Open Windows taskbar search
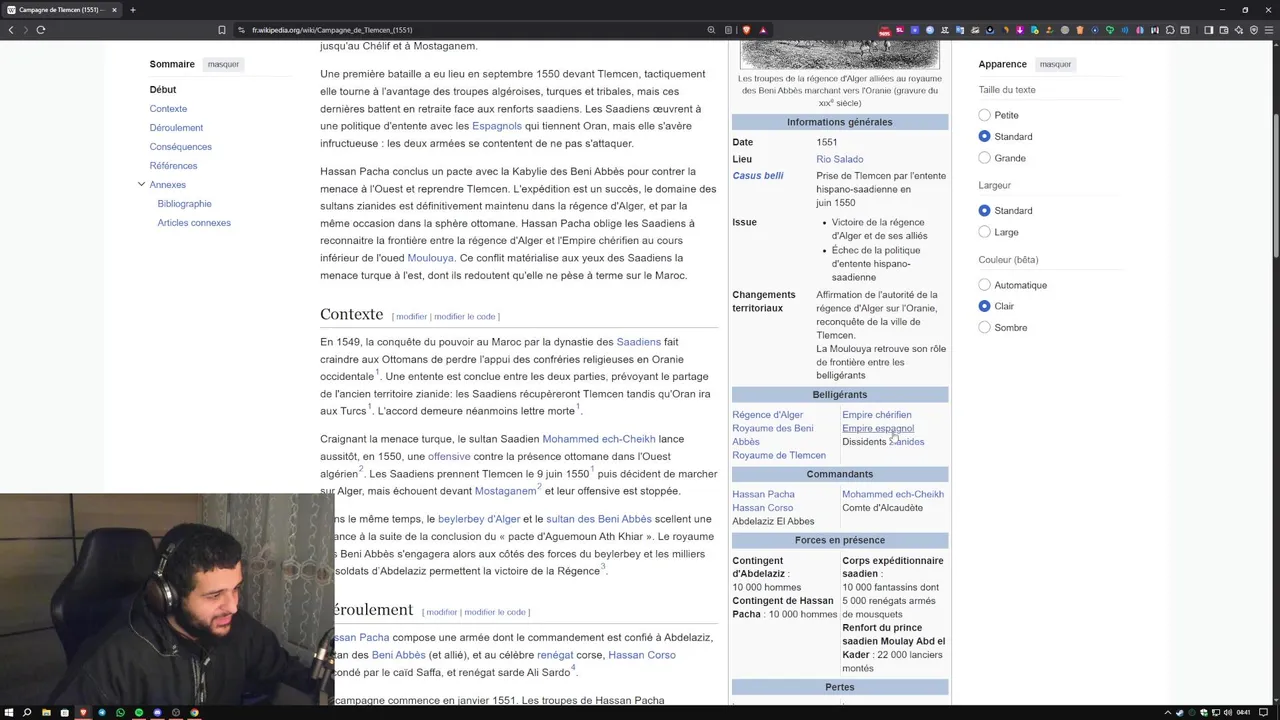Screen dimensions: 1280x720 tap(27, 712)
